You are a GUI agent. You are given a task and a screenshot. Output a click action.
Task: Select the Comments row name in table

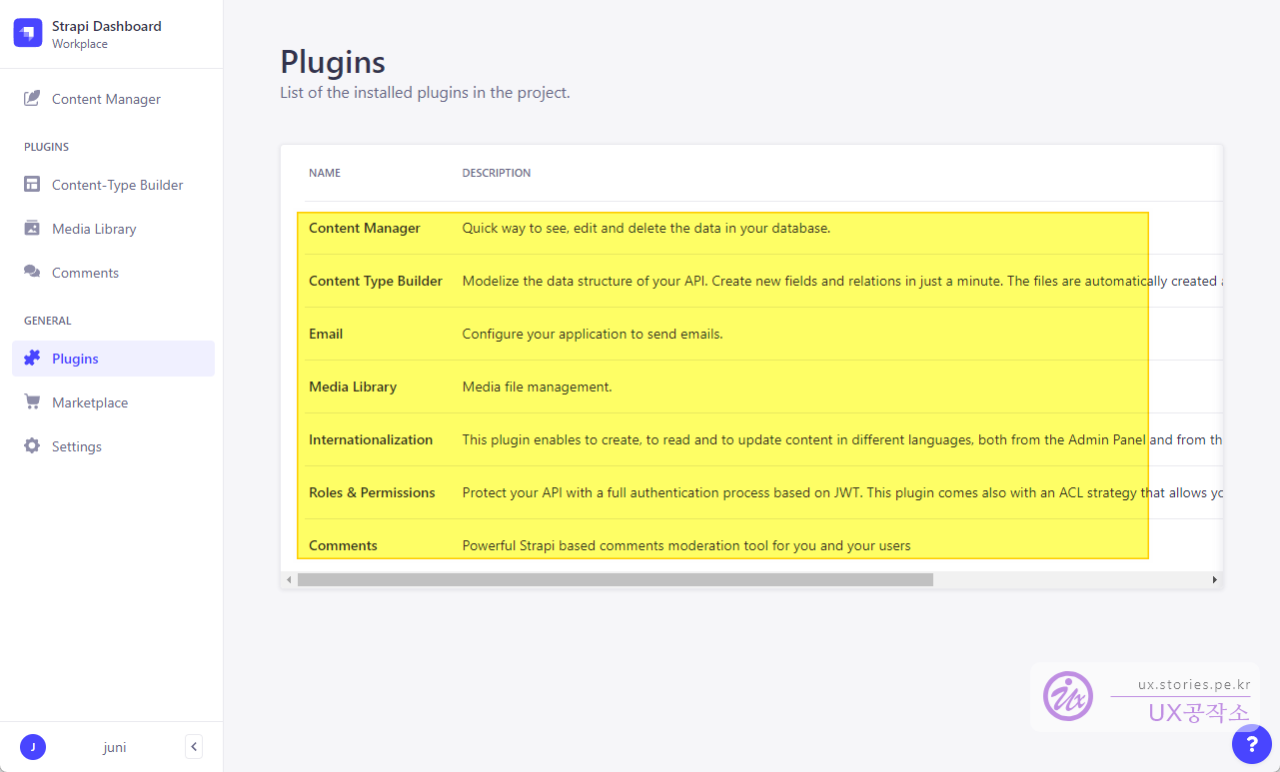click(343, 546)
